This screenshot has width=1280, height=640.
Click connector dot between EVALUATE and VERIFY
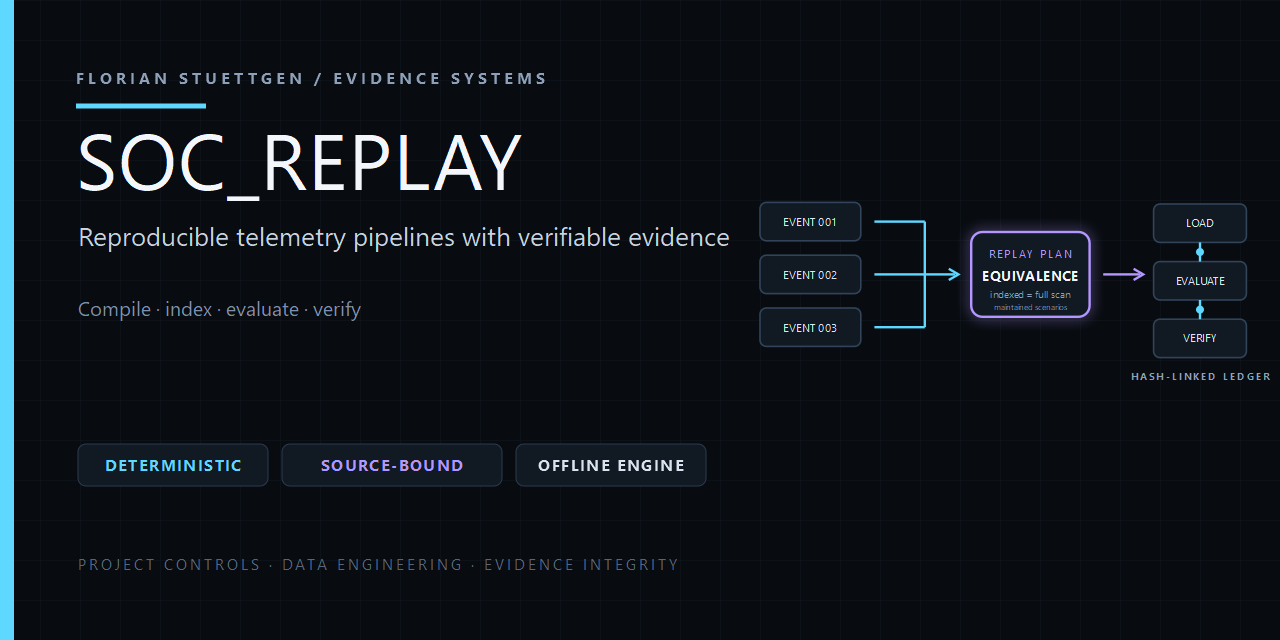click(1200, 310)
